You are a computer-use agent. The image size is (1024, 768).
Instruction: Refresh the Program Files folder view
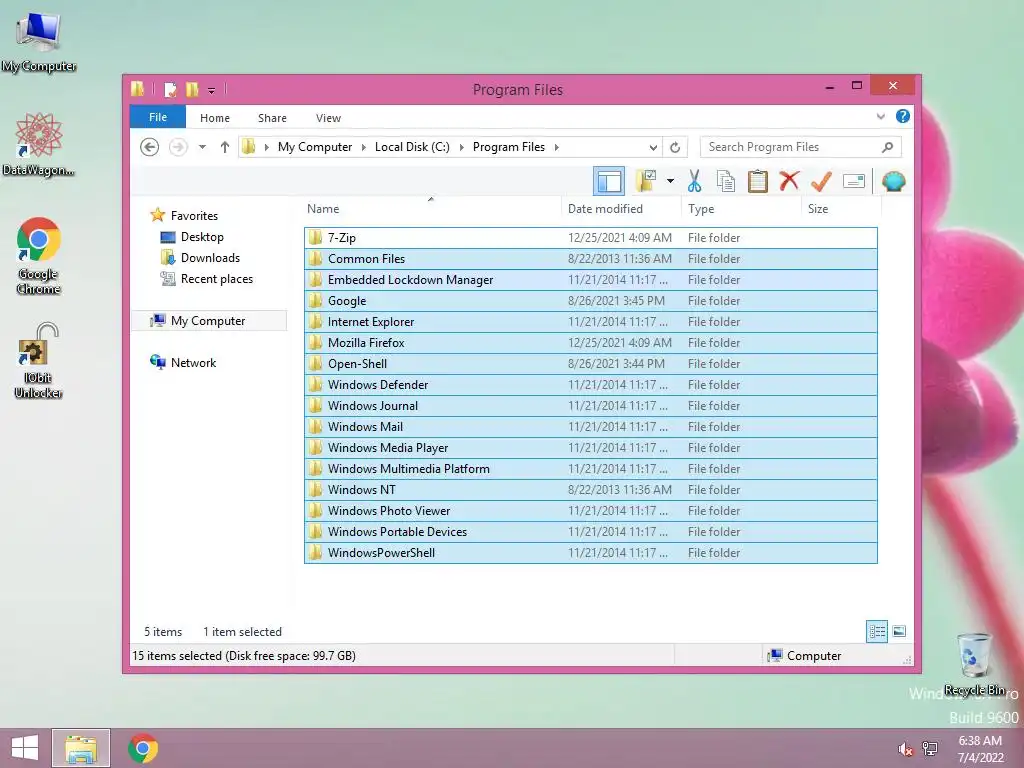pyautogui.click(x=675, y=148)
